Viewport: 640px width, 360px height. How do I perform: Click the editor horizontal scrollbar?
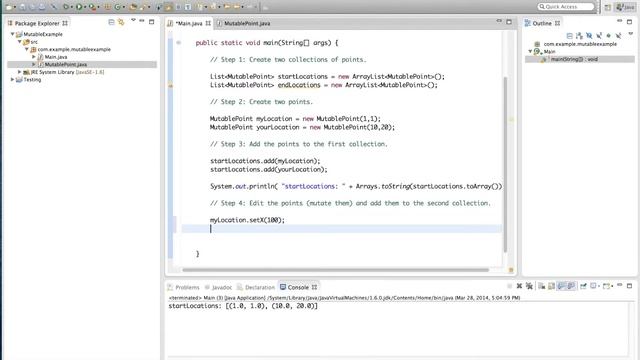(336, 270)
